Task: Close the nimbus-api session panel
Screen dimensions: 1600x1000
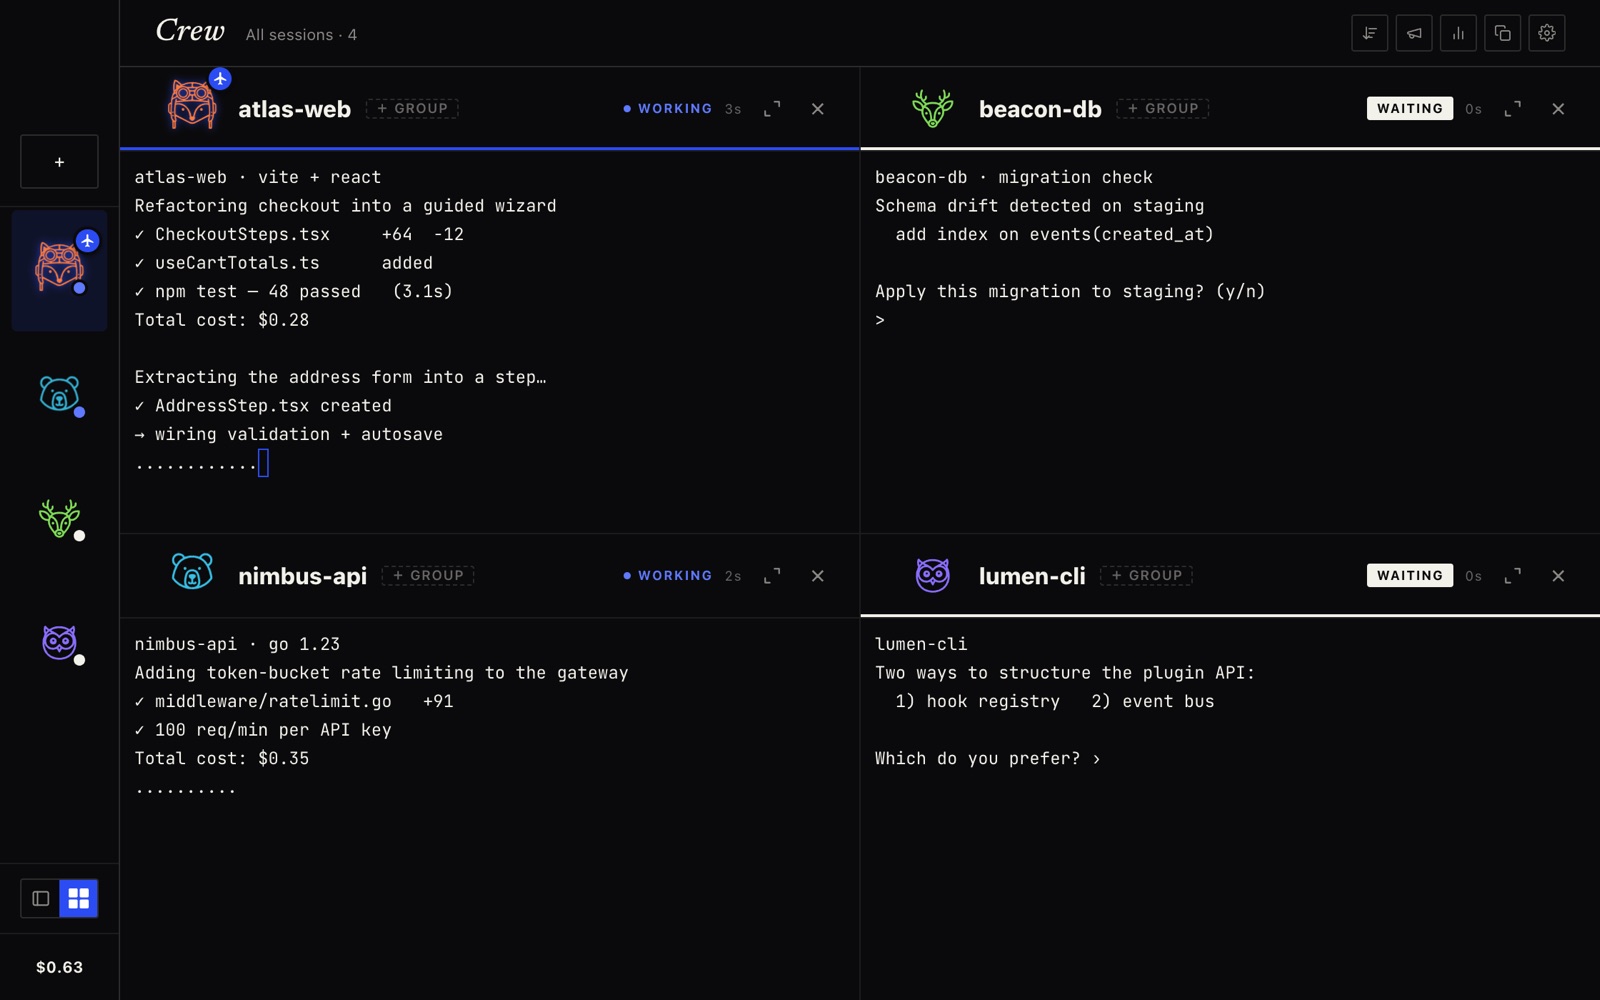Action: pyautogui.click(x=818, y=575)
